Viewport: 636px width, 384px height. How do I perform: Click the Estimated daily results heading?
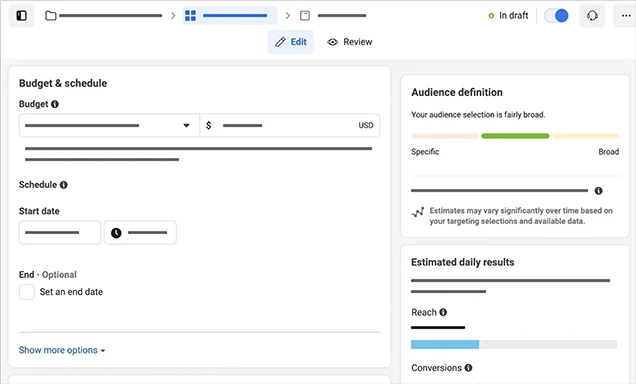pos(462,262)
